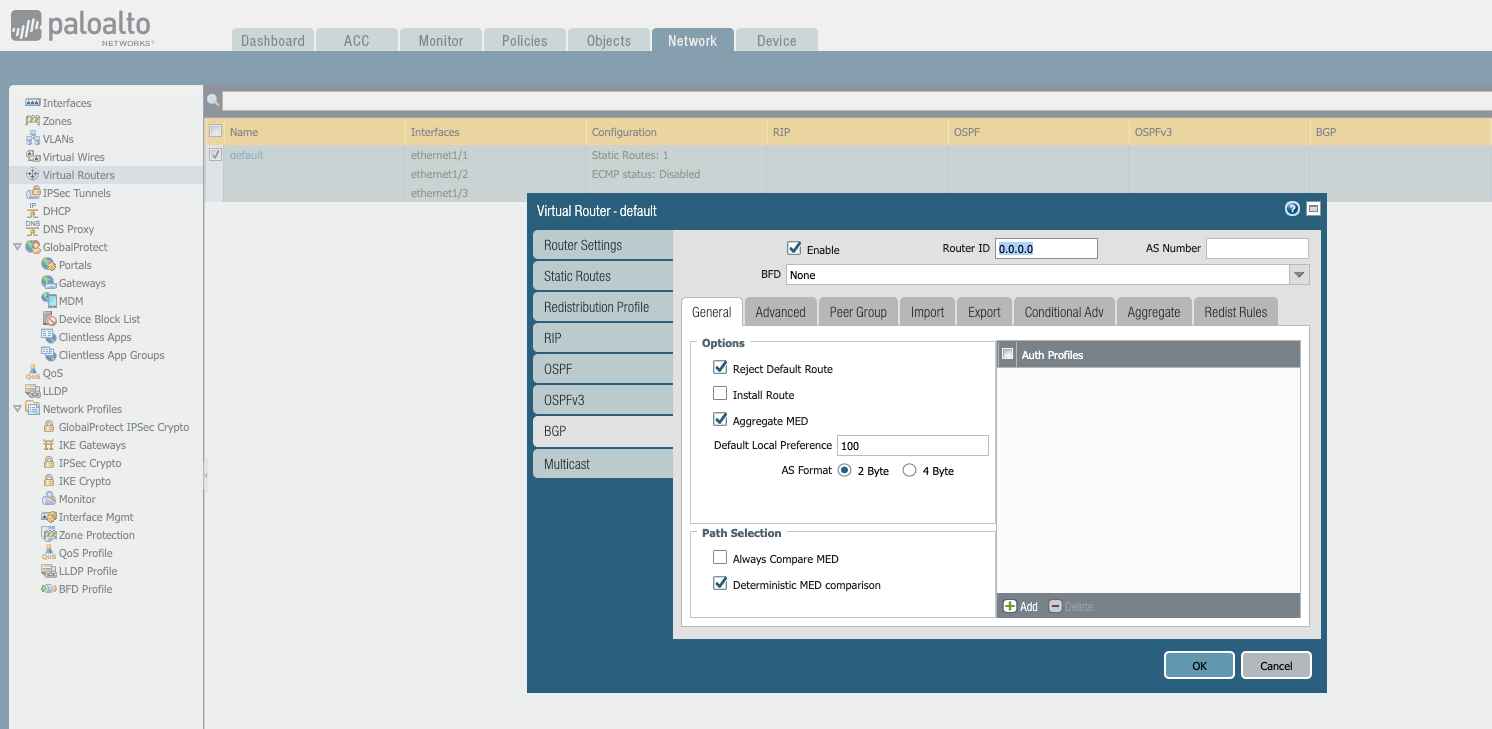Select QoS Profile tree item
The height and width of the screenshot is (729, 1492).
(x=85, y=553)
